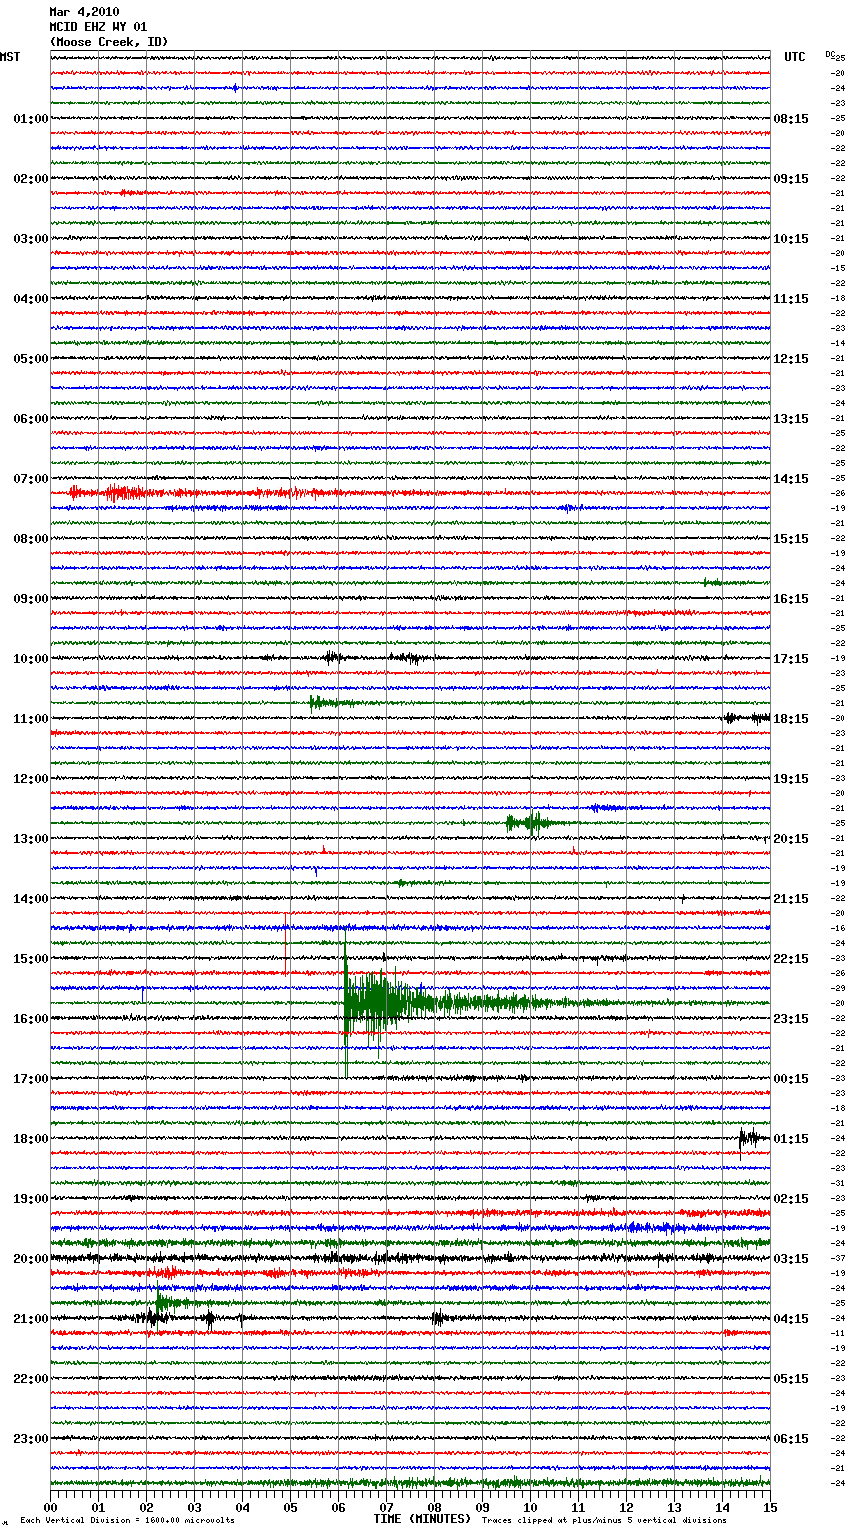The image size is (850, 1534).
Task: Select the 02:00 MST row label
Action: [x=31, y=179]
